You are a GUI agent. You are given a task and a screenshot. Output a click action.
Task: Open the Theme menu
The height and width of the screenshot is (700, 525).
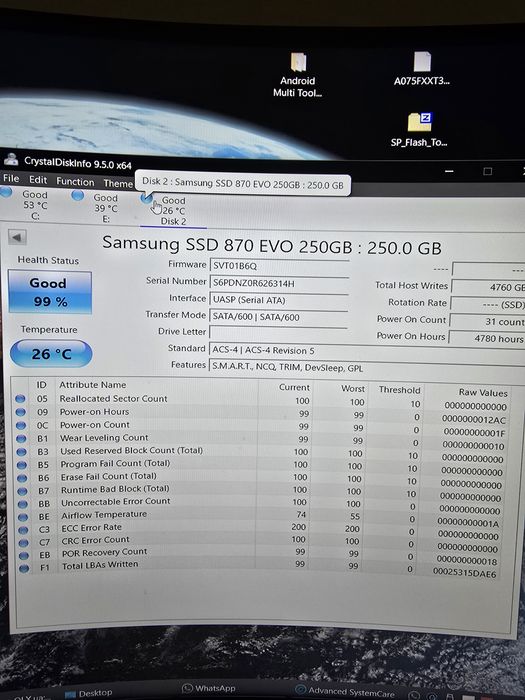pyautogui.click(x=118, y=183)
